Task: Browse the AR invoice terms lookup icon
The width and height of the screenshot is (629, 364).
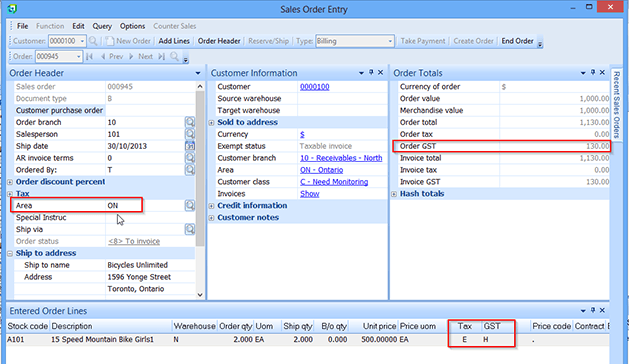Action: point(190,158)
